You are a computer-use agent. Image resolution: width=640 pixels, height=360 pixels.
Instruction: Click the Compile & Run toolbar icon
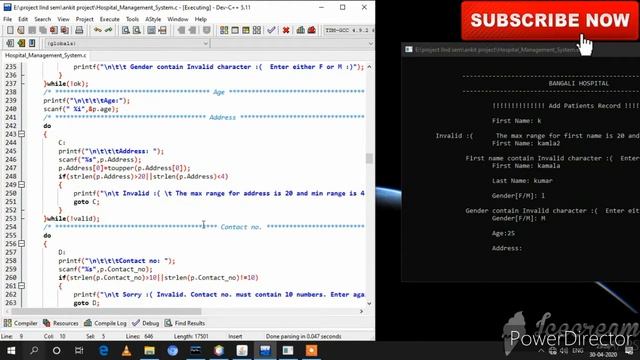click(246, 30)
